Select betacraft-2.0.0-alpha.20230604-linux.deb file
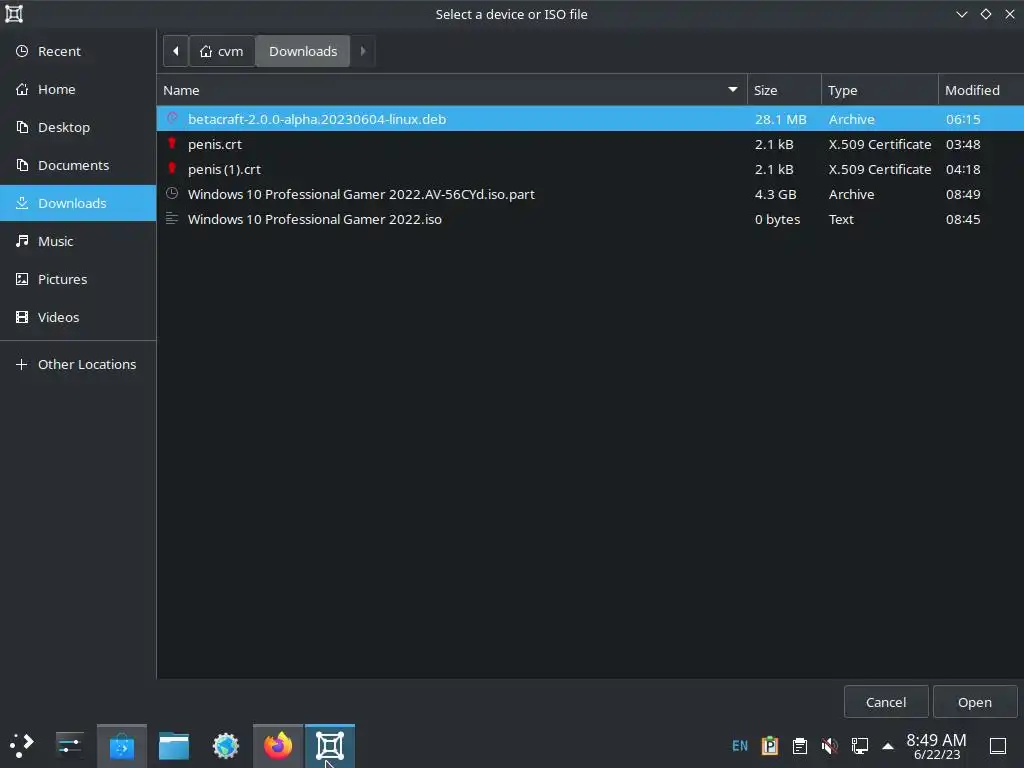1024x768 pixels. coord(590,119)
